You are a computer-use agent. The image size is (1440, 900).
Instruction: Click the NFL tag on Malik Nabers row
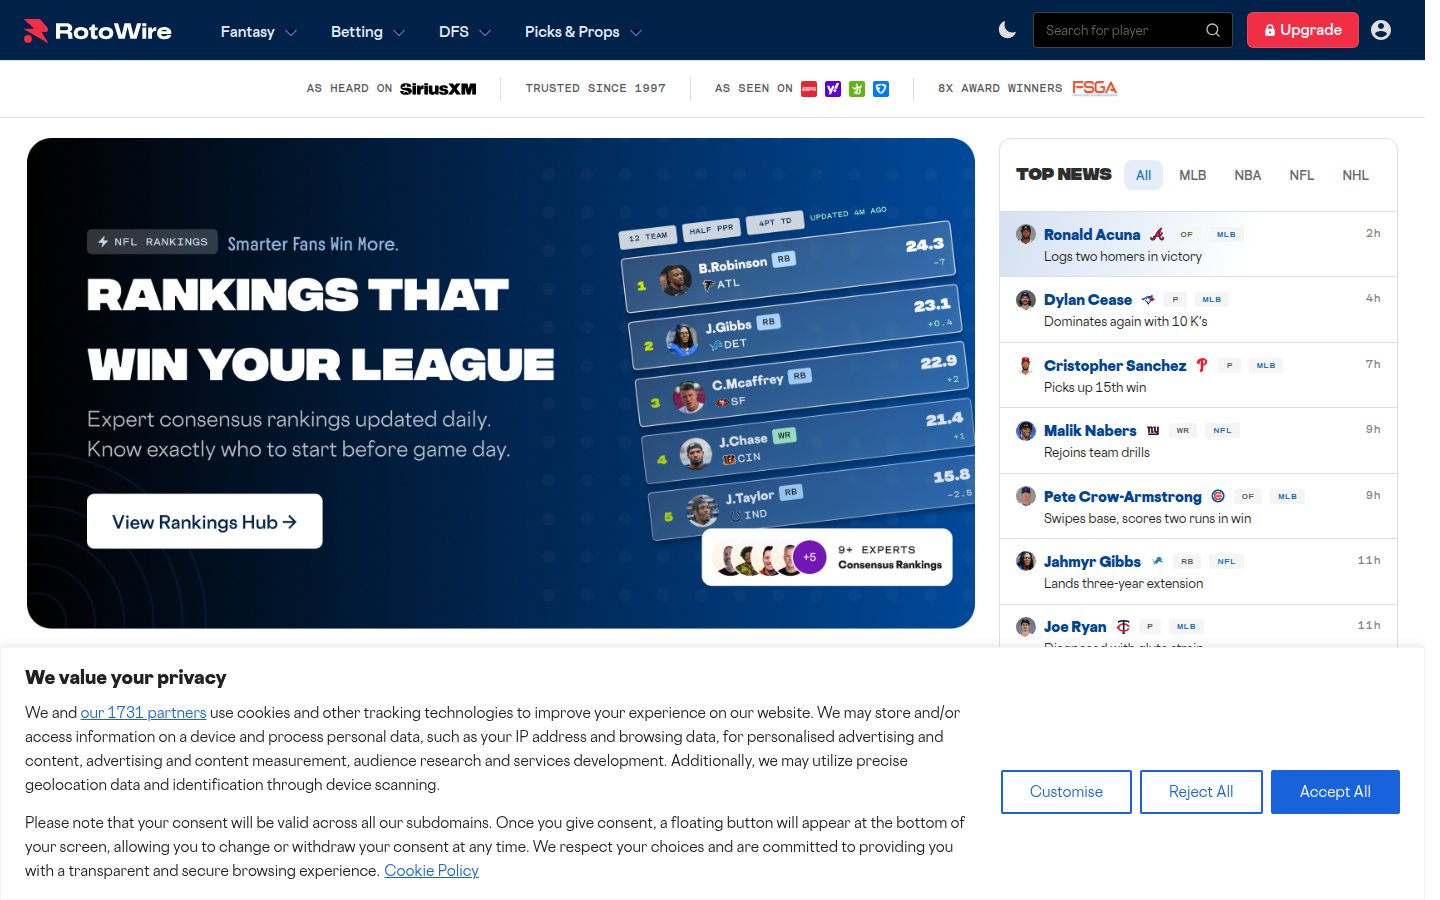[1222, 431]
